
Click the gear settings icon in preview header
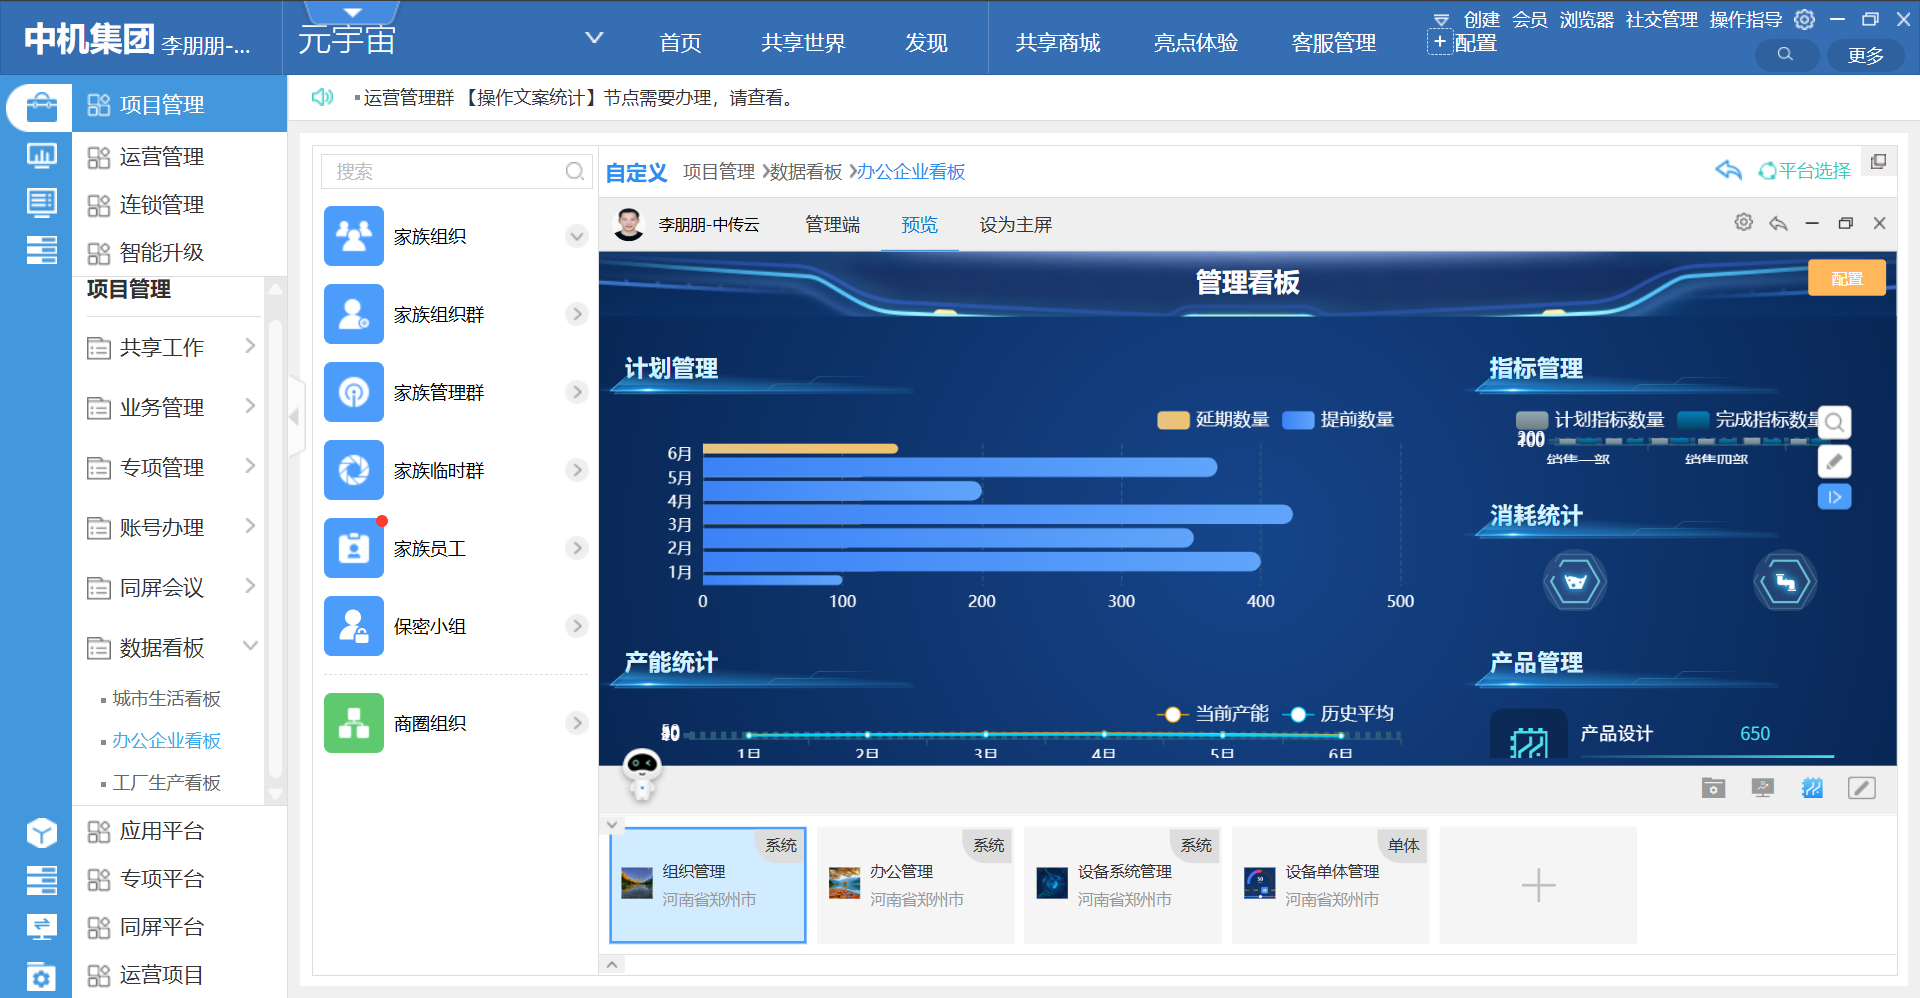point(1743,223)
